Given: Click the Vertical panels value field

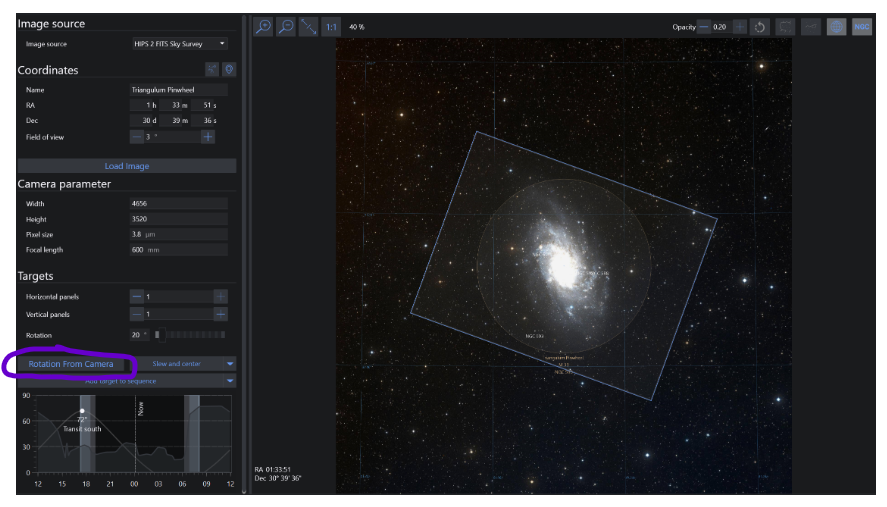Looking at the screenshot, I should [179, 314].
